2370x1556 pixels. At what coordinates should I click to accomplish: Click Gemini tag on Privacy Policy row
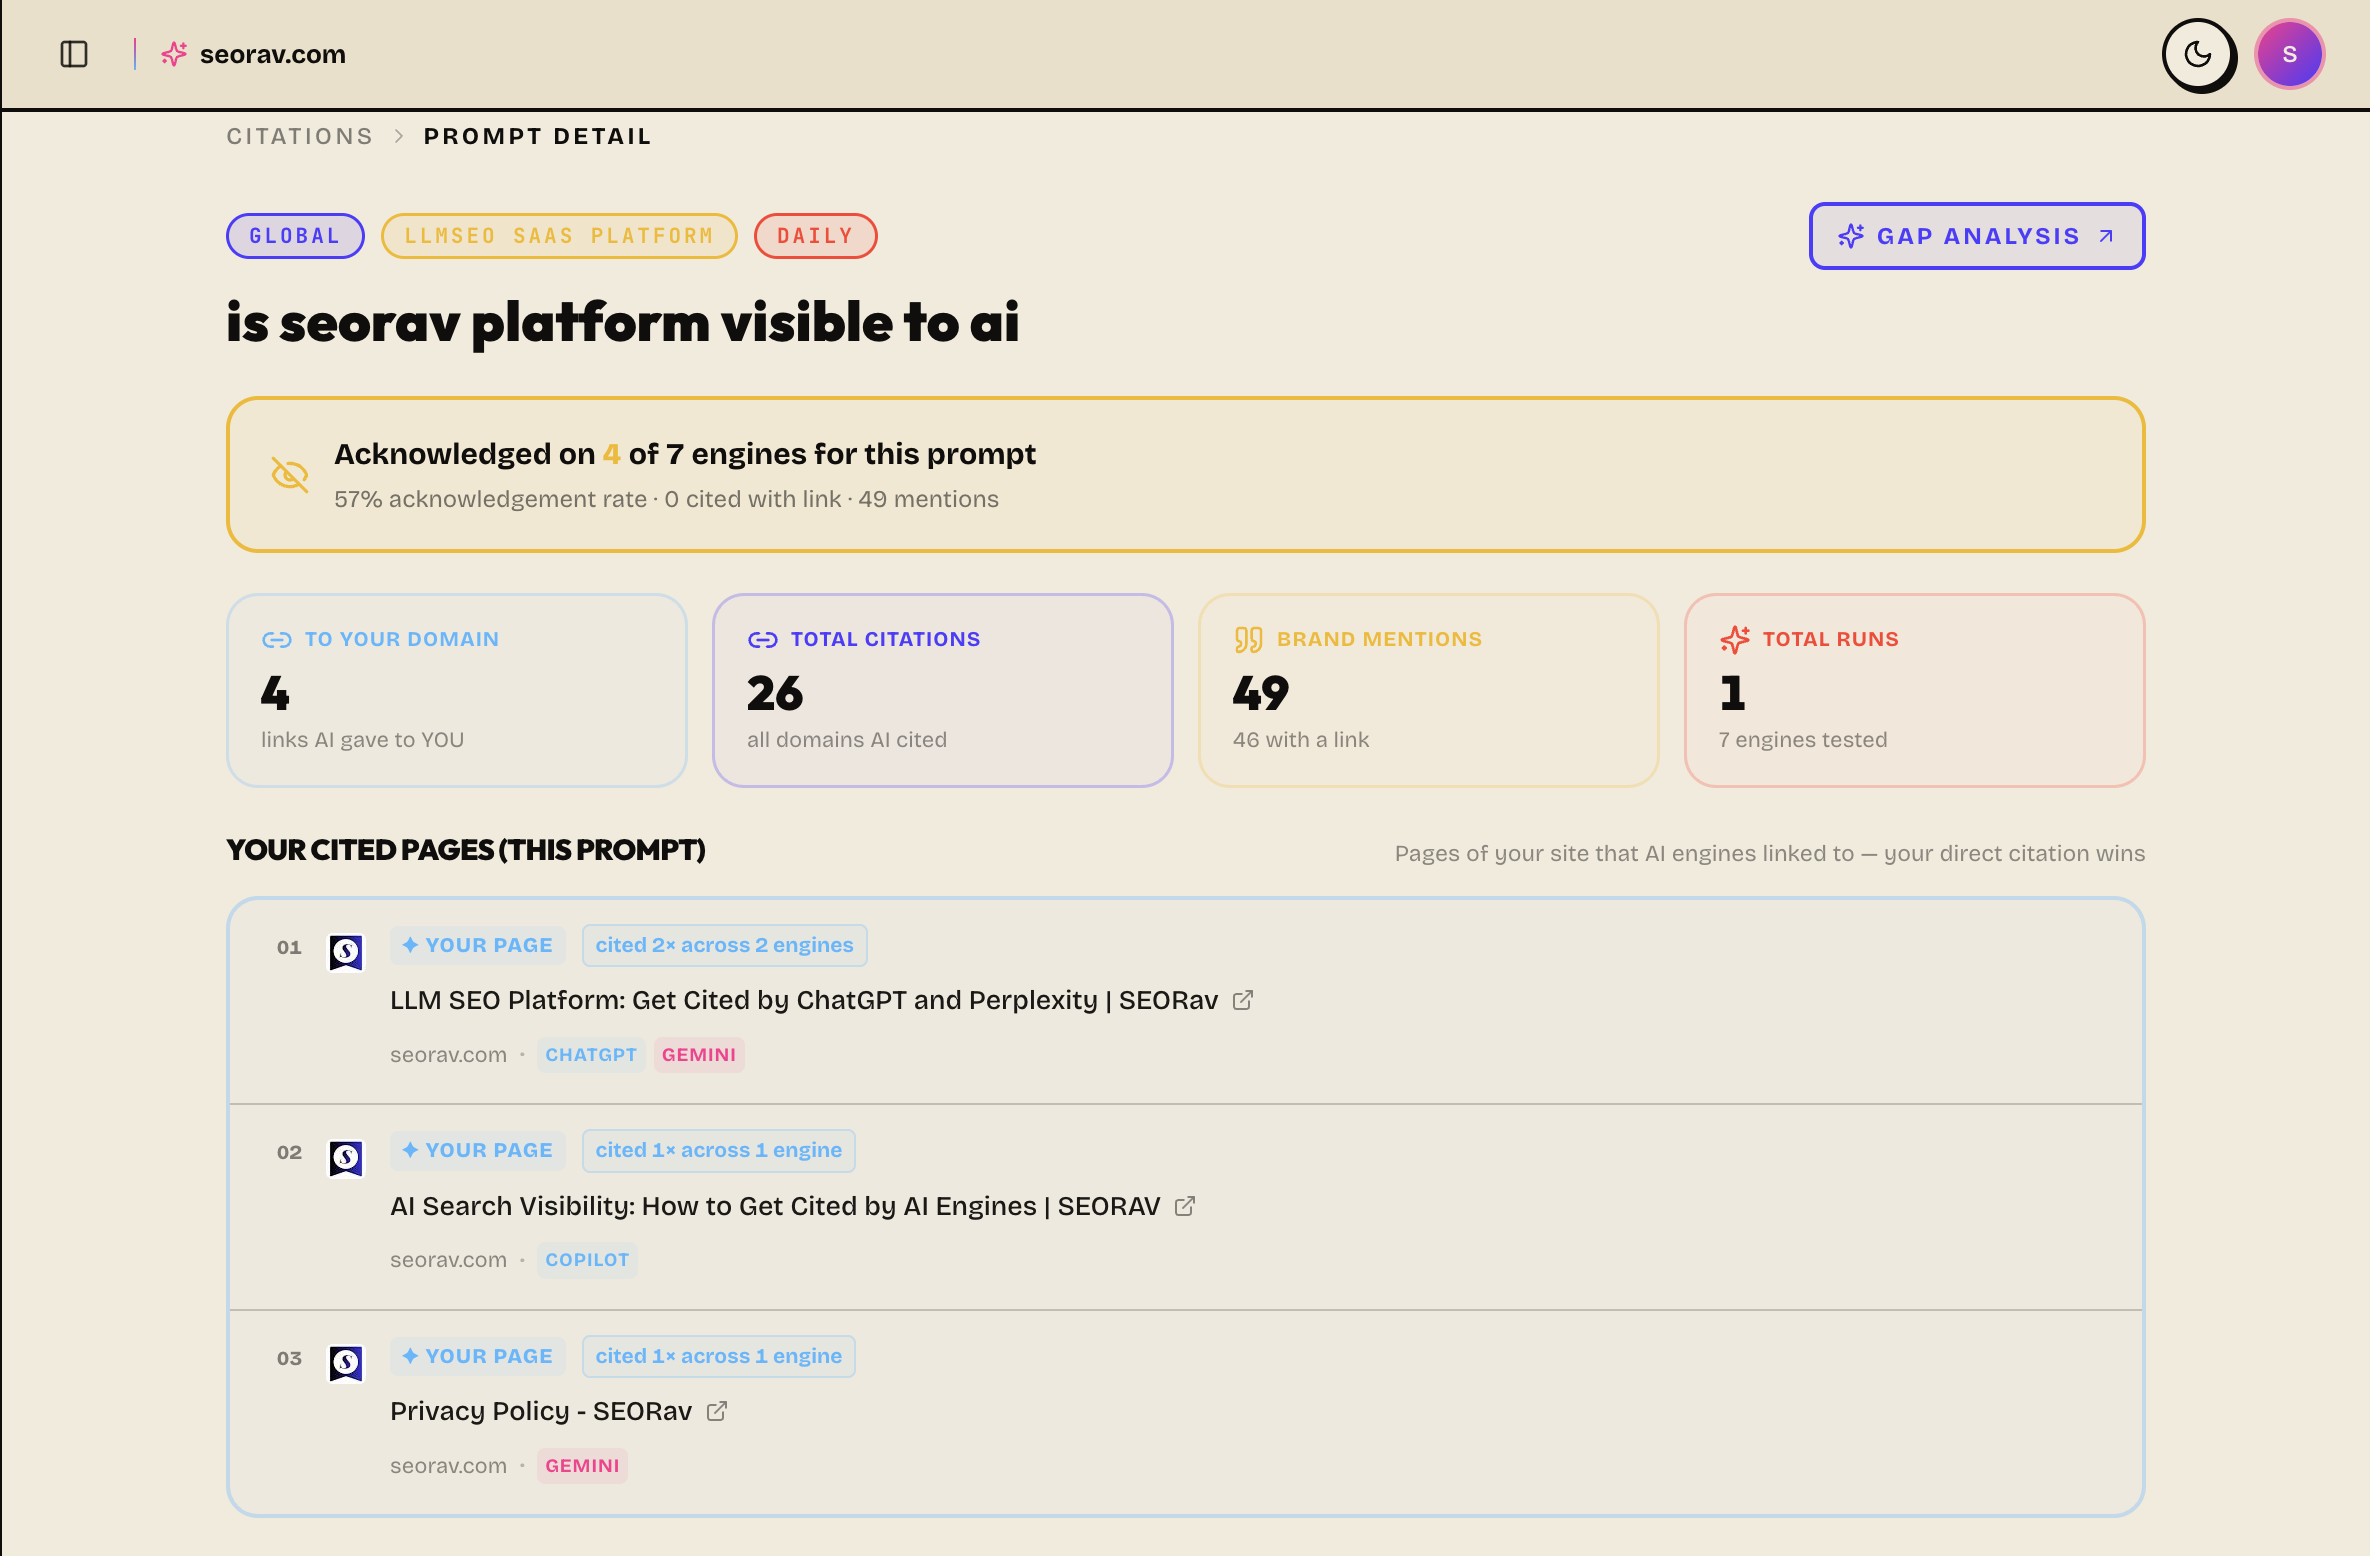click(x=582, y=1466)
